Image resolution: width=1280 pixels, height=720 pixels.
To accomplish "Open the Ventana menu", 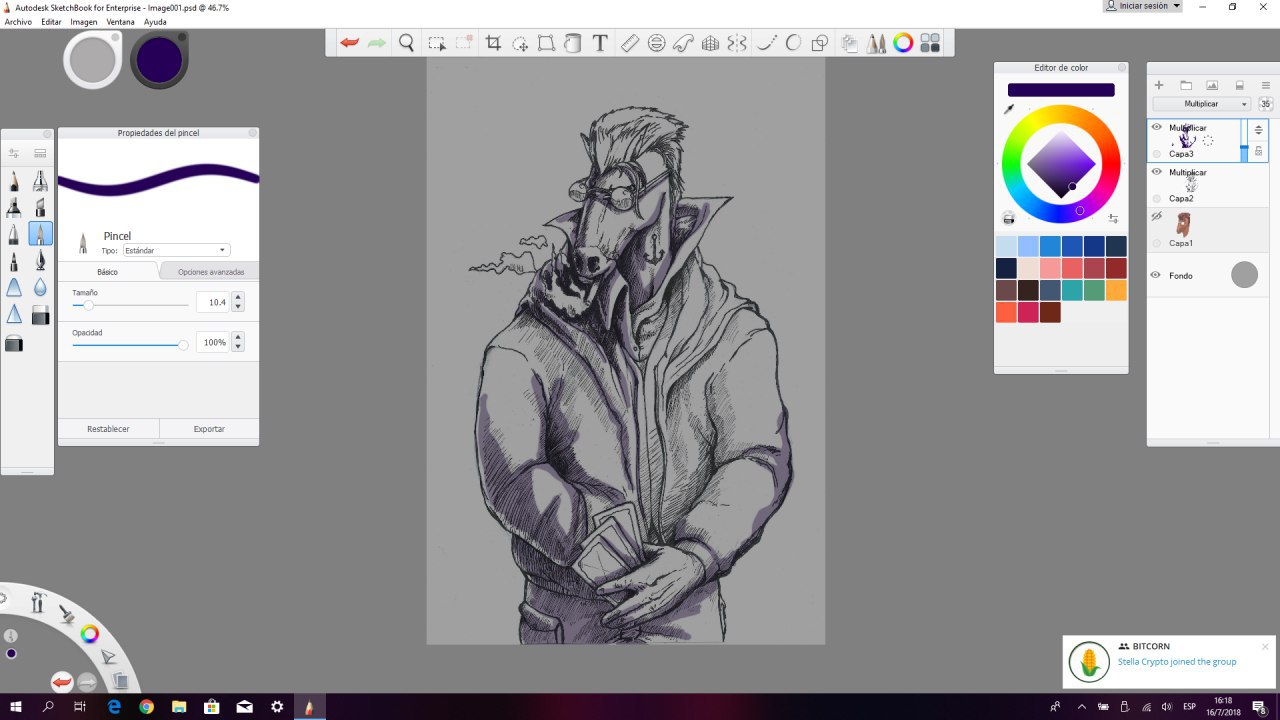I will 120,21.
